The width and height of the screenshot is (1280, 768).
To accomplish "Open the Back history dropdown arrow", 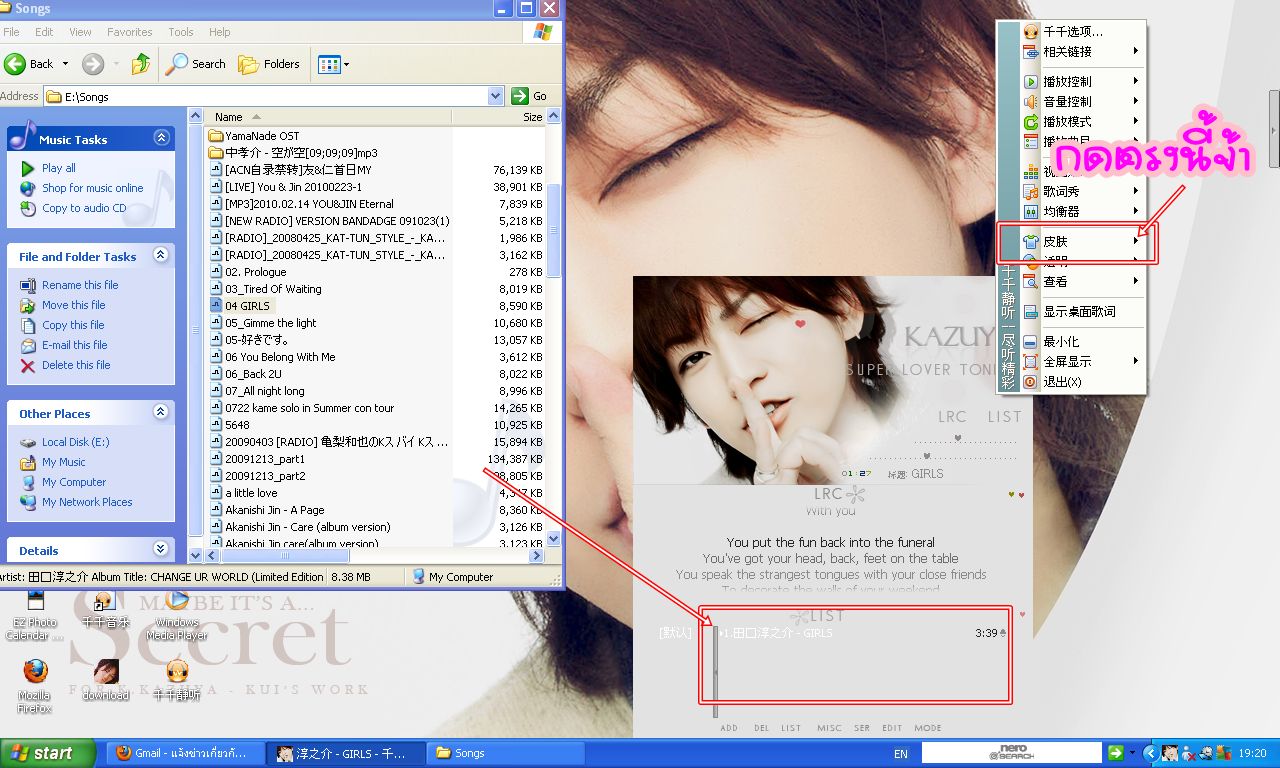I will 66,64.
